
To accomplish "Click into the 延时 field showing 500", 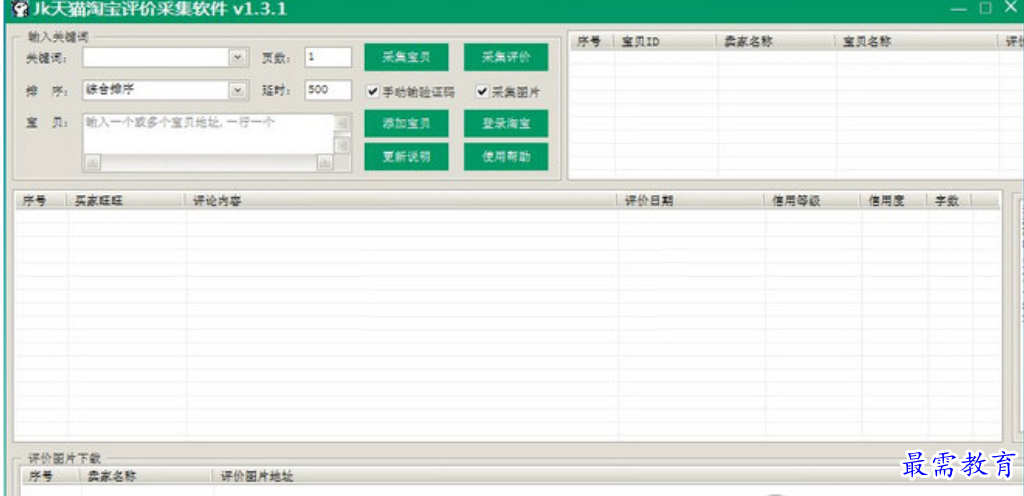I will (328, 90).
